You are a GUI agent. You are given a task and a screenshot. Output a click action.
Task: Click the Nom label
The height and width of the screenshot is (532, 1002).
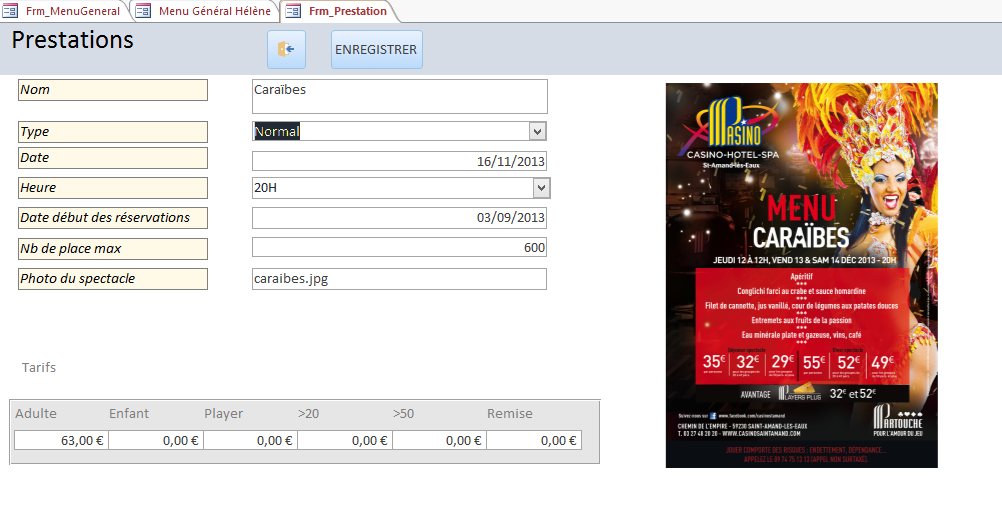[x=113, y=90]
